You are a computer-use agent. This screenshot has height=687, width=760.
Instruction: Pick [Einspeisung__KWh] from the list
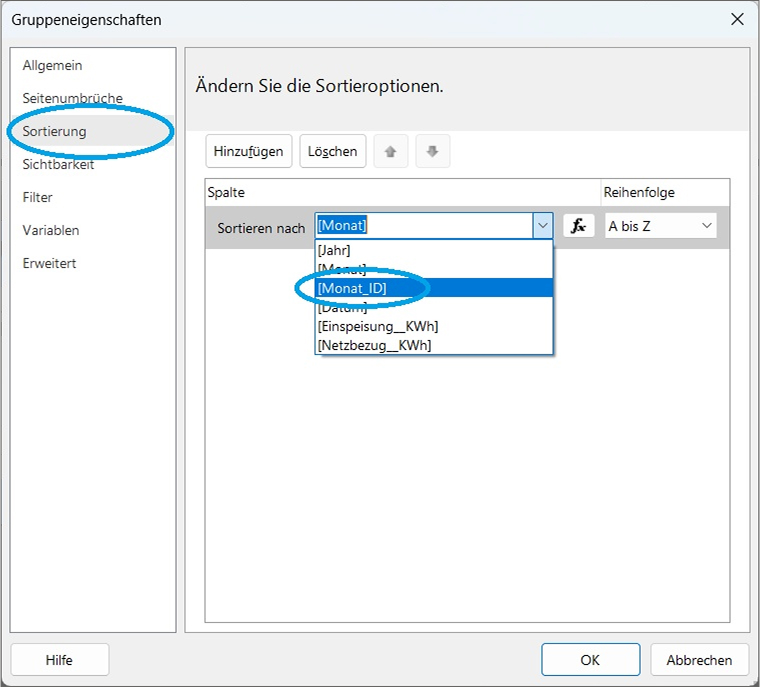click(x=378, y=326)
